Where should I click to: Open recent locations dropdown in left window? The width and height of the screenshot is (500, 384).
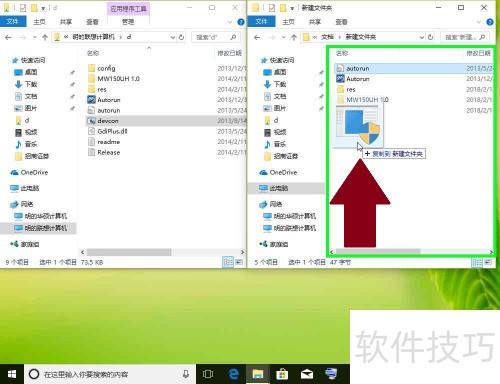click(34, 37)
